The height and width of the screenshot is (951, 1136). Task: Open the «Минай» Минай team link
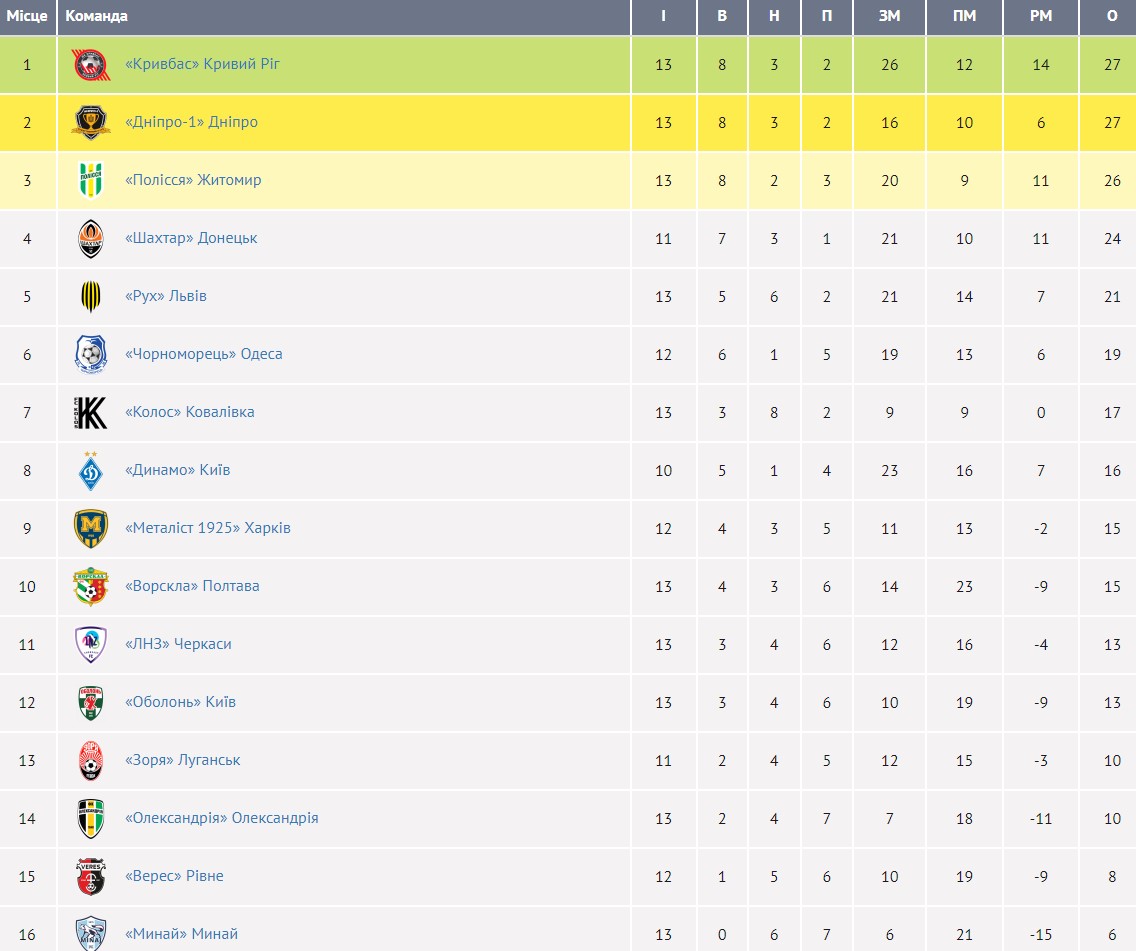181,934
